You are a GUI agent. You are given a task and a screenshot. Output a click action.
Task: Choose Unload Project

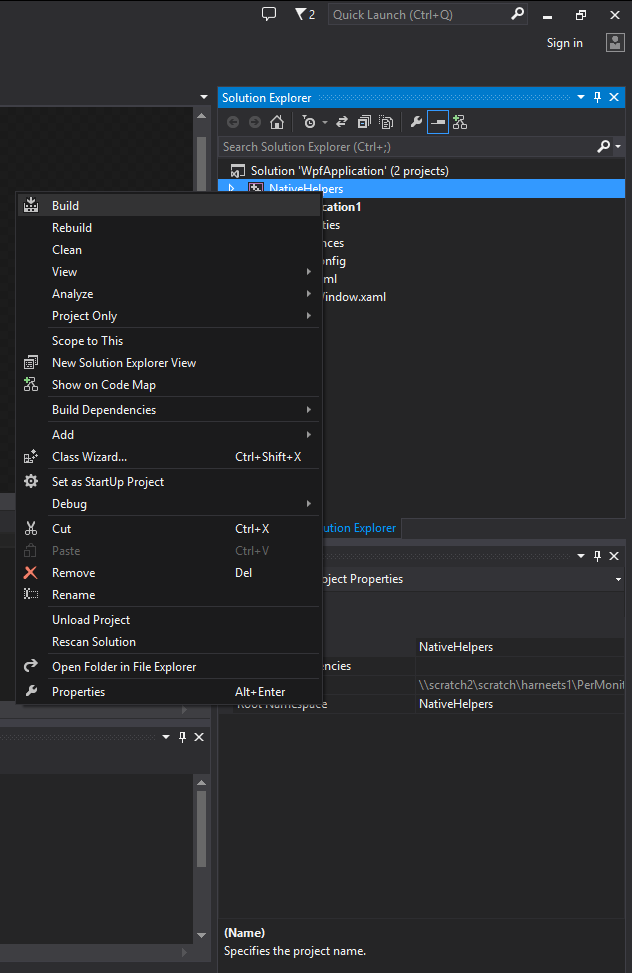point(168,619)
